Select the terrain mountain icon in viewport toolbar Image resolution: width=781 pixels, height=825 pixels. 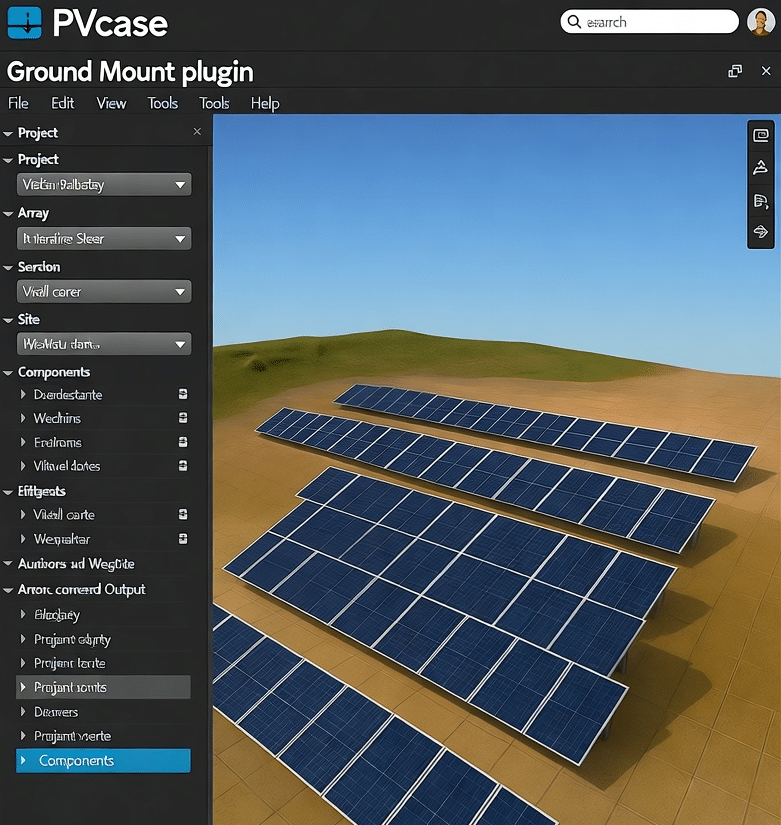coord(760,168)
